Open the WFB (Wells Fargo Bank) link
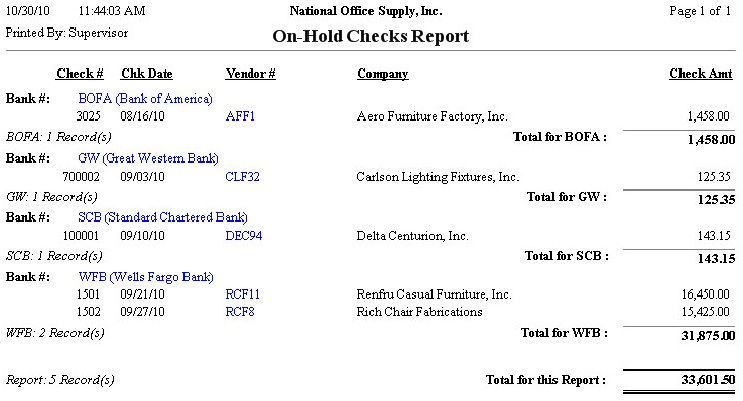This screenshot has height=401, width=743. tap(150, 276)
